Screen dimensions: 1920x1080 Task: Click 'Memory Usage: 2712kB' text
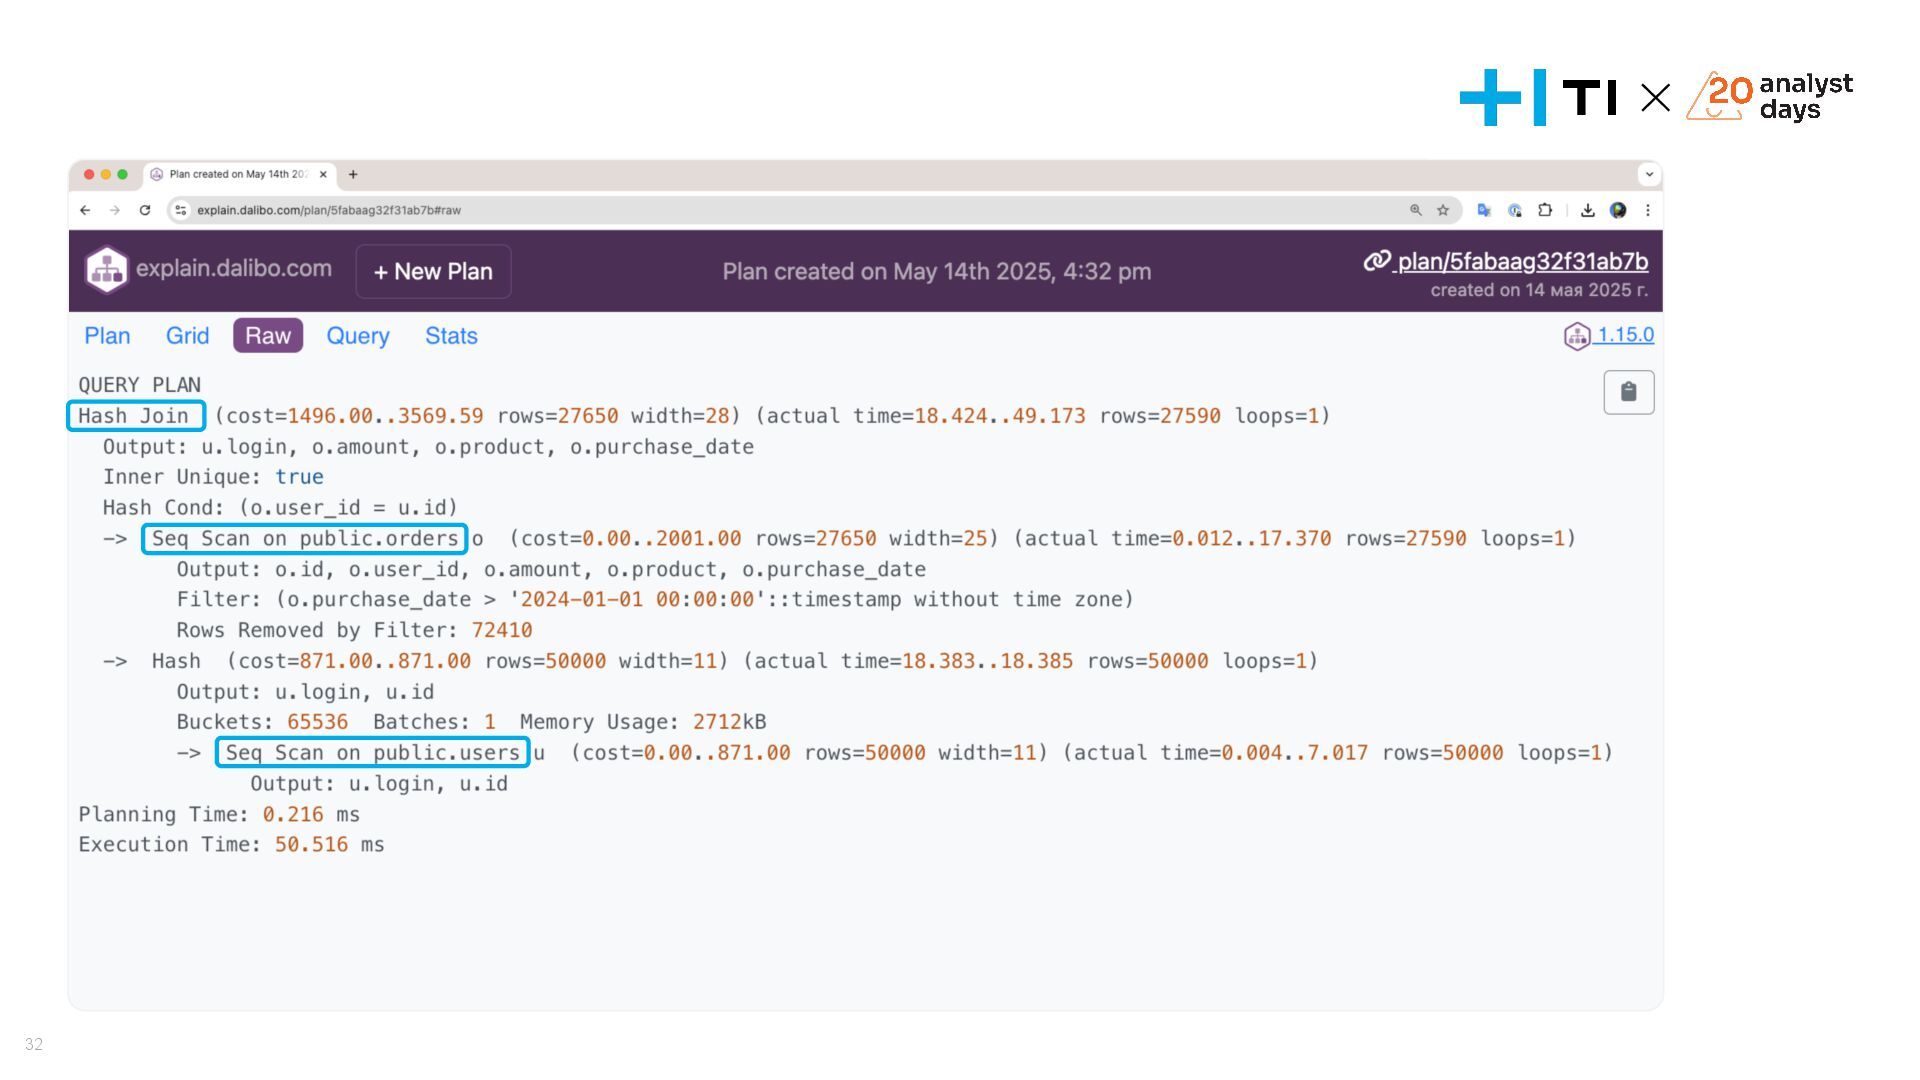coord(643,722)
